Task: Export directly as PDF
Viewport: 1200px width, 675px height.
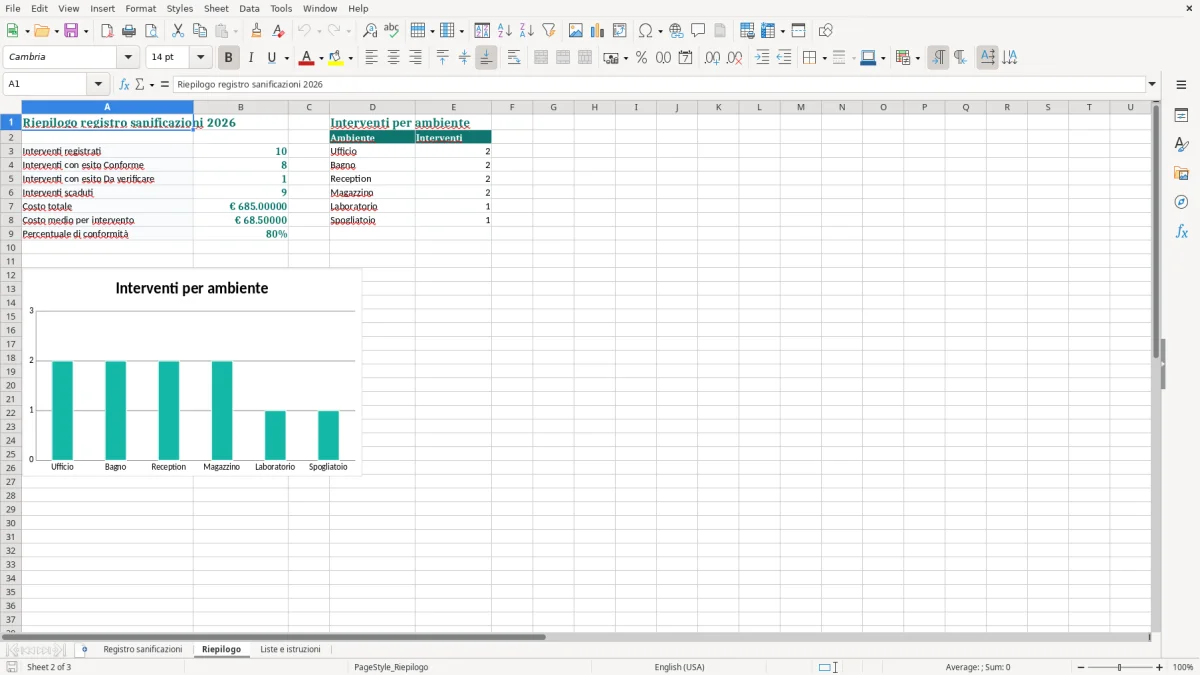Action: [107, 31]
